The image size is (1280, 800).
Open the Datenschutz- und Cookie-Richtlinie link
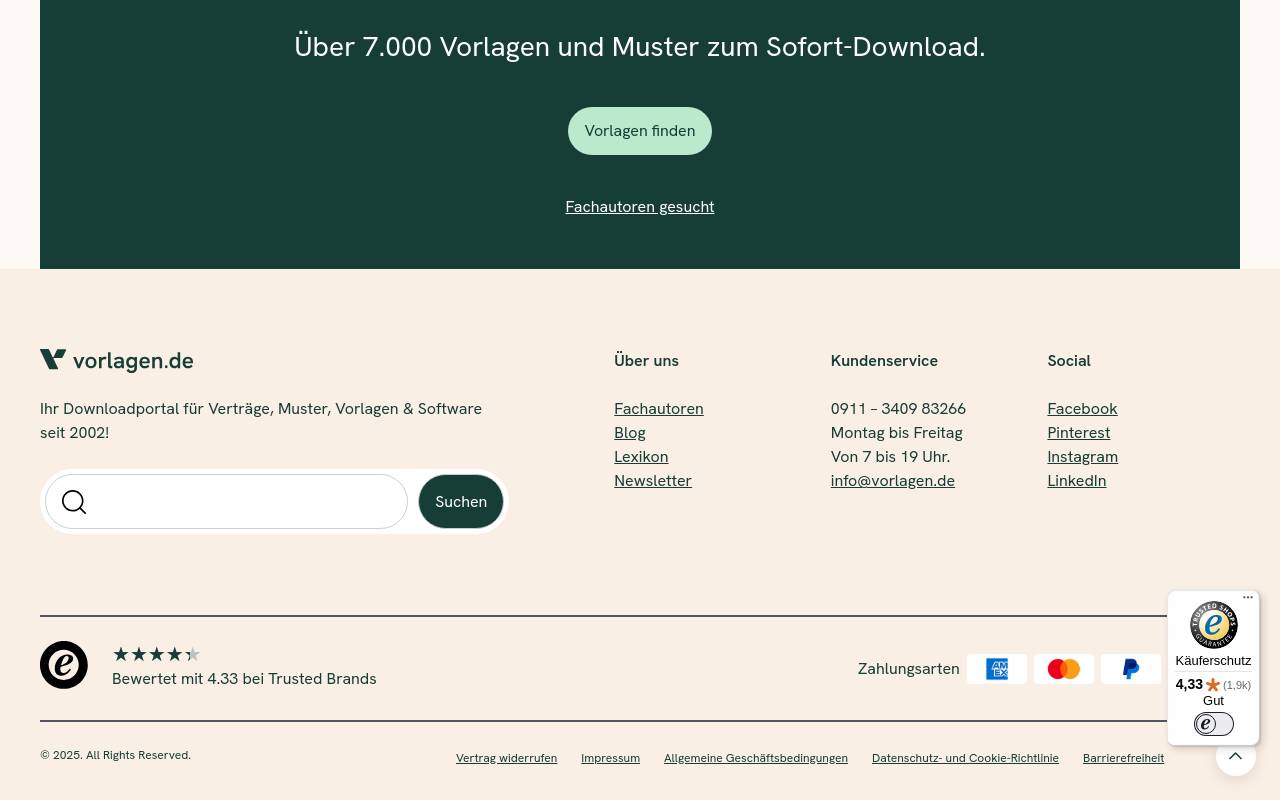click(965, 758)
